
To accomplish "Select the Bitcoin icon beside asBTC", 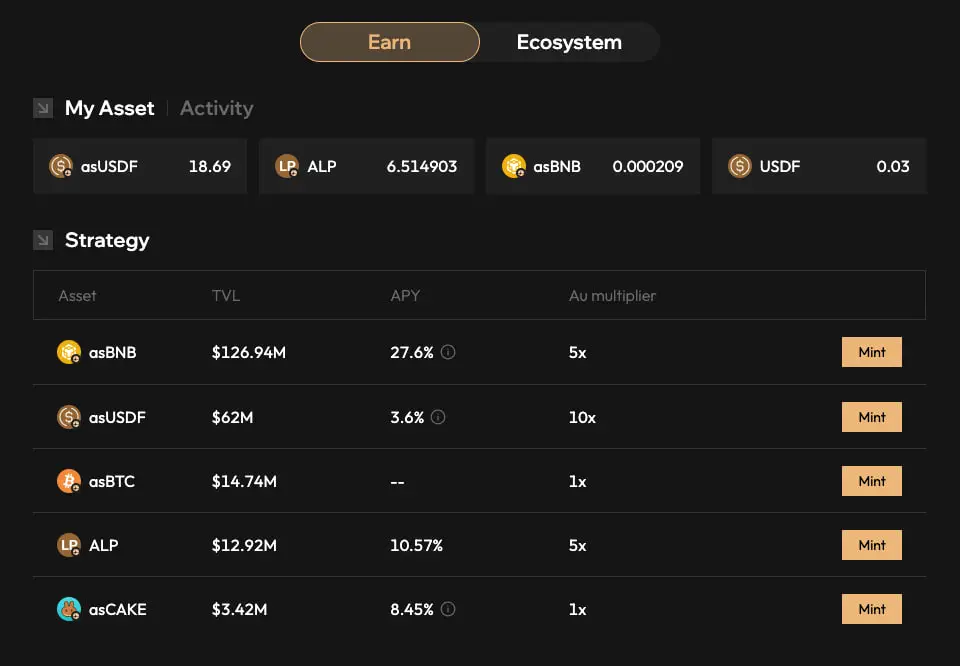I will tap(68, 481).
